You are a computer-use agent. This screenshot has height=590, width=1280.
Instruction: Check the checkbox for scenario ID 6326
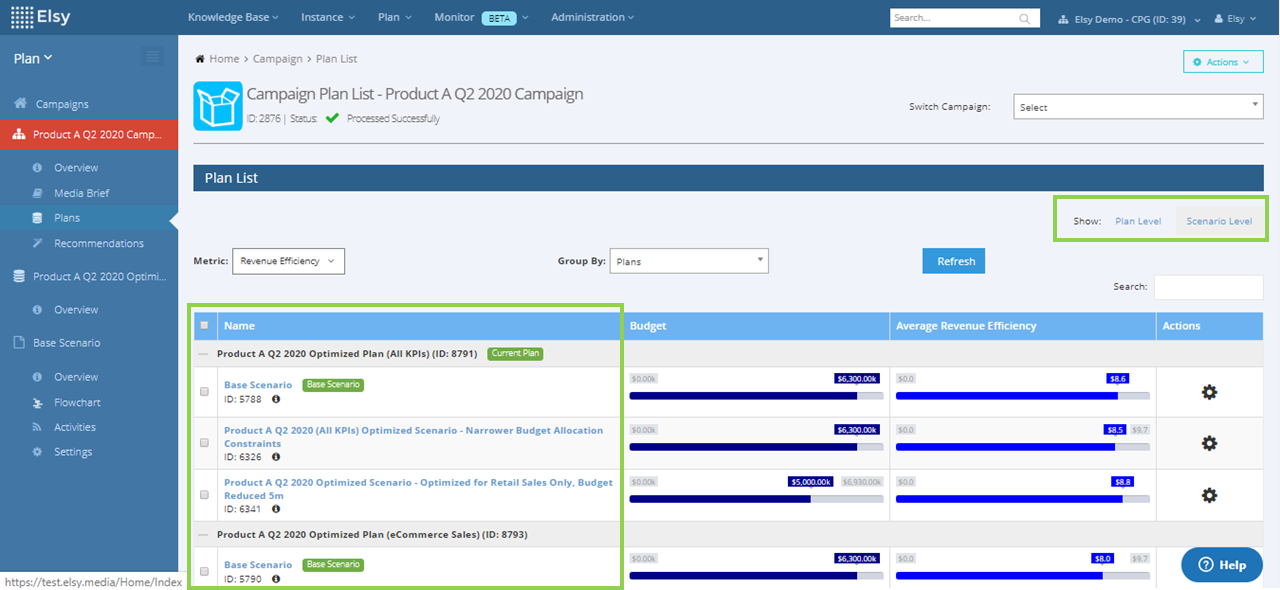tap(204, 443)
